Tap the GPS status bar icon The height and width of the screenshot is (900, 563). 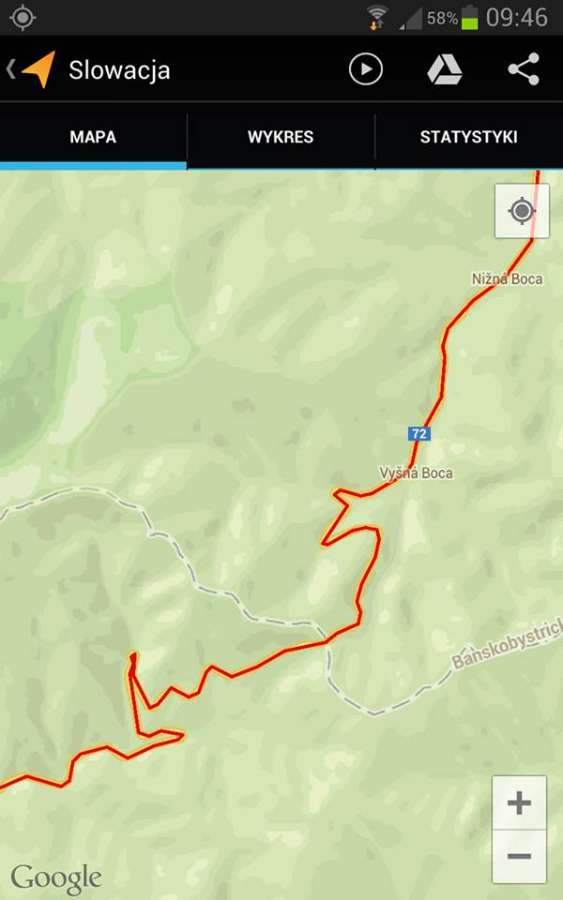pyautogui.click(x=23, y=17)
